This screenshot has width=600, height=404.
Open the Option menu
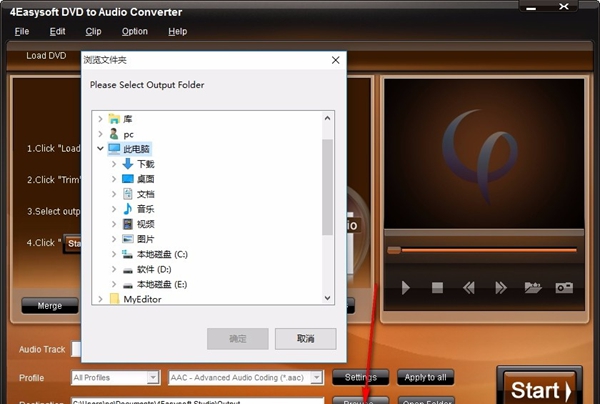point(135,31)
